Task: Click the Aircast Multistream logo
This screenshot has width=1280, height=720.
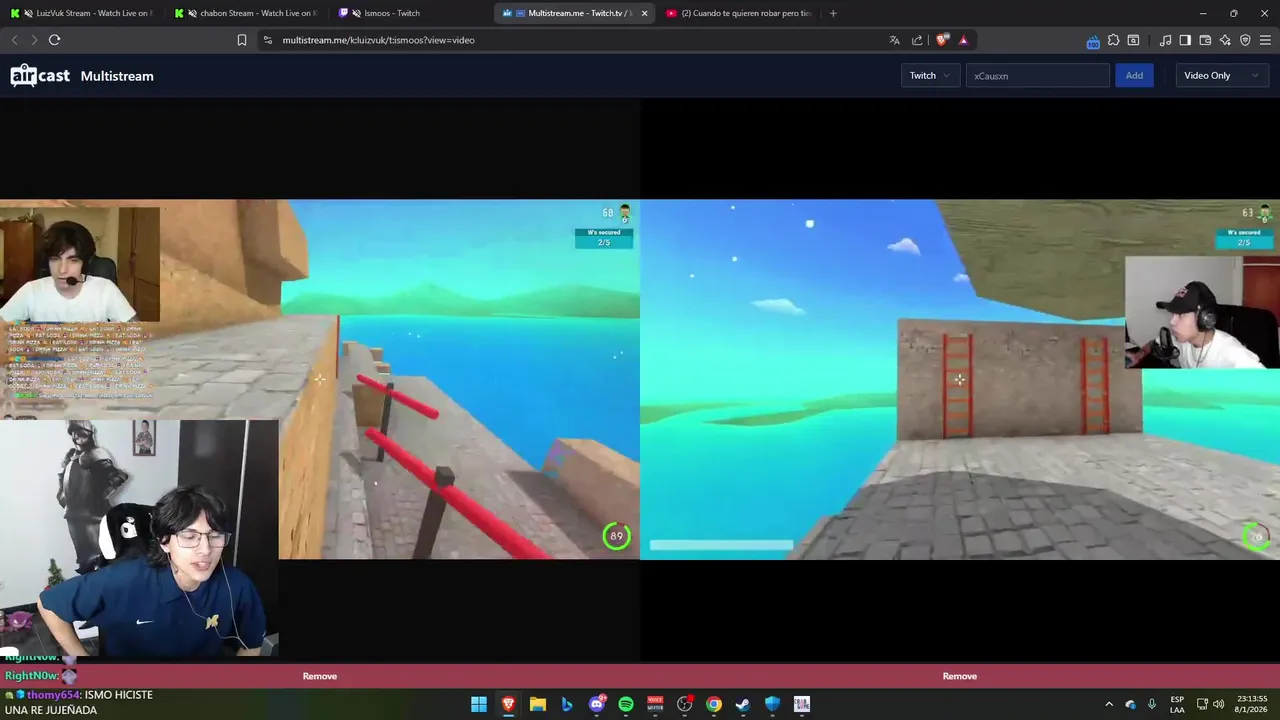Action: pos(82,76)
